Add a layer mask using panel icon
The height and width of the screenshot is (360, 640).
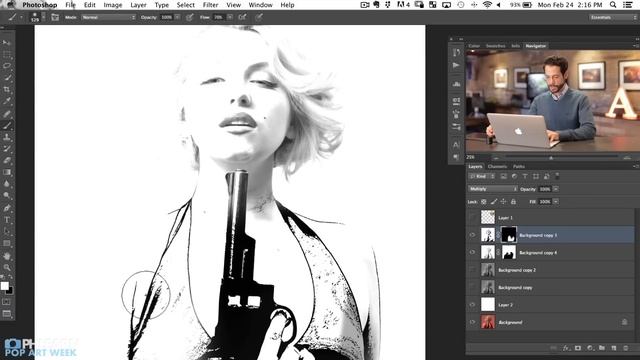[x=578, y=348]
